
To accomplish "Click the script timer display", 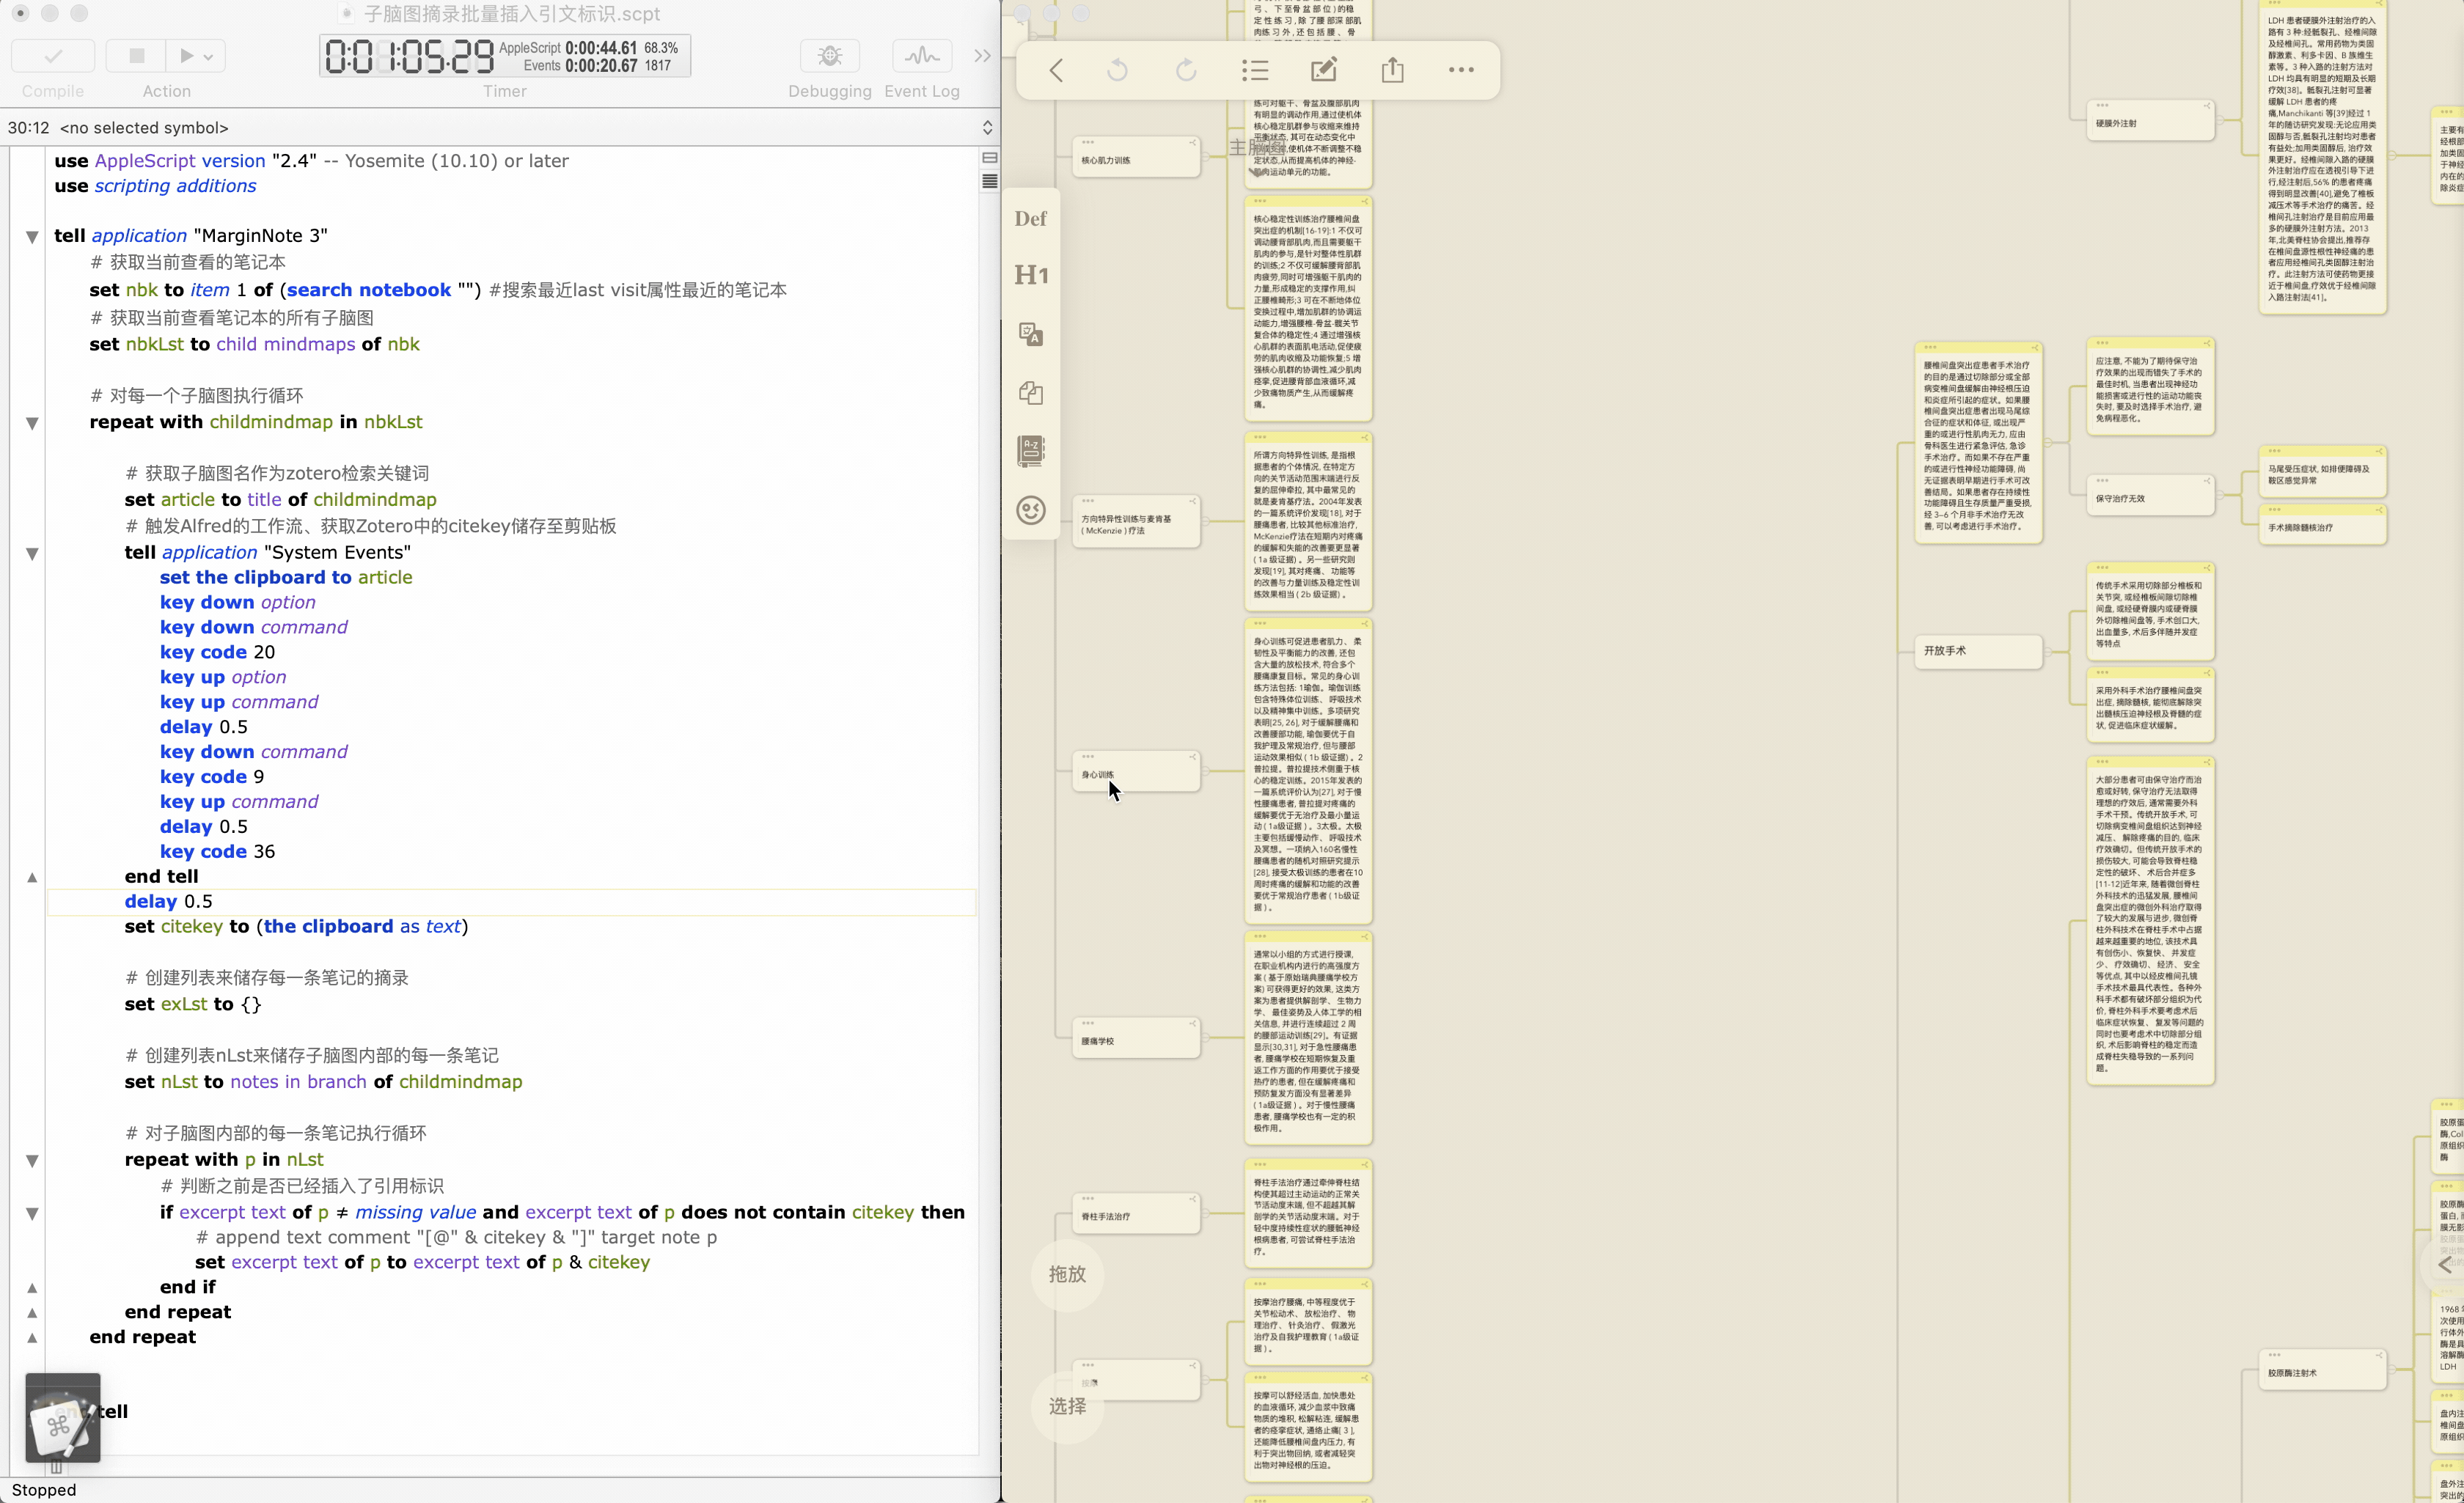I will coord(505,56).
